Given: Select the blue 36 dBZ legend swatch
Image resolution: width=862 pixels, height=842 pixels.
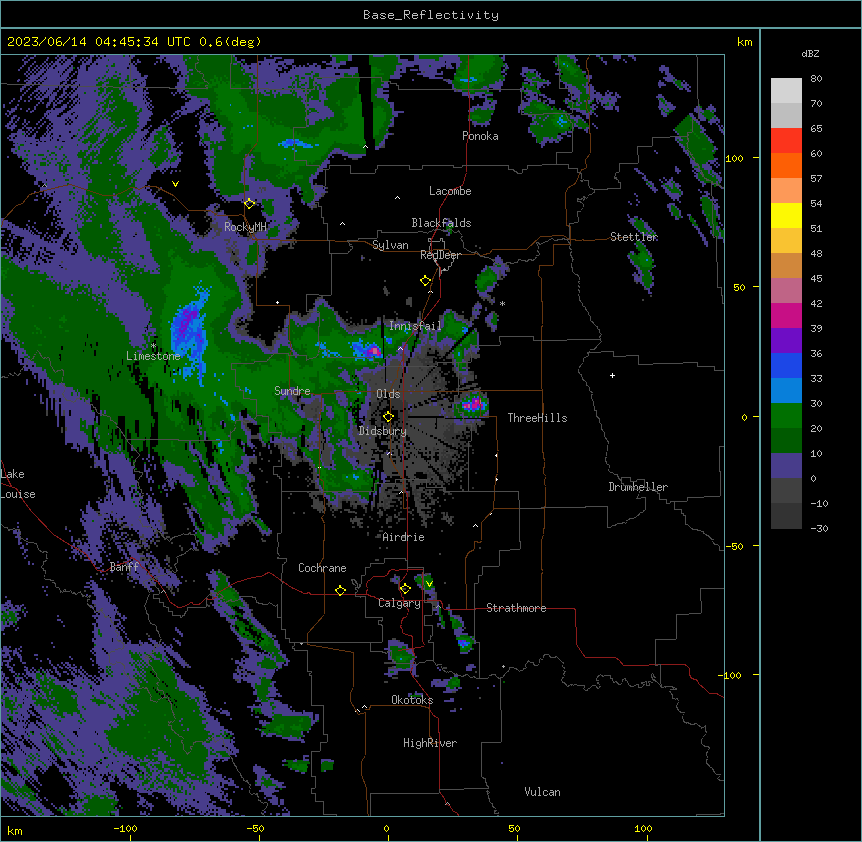Looking at the screenshot, I should [x=786, y=365].
